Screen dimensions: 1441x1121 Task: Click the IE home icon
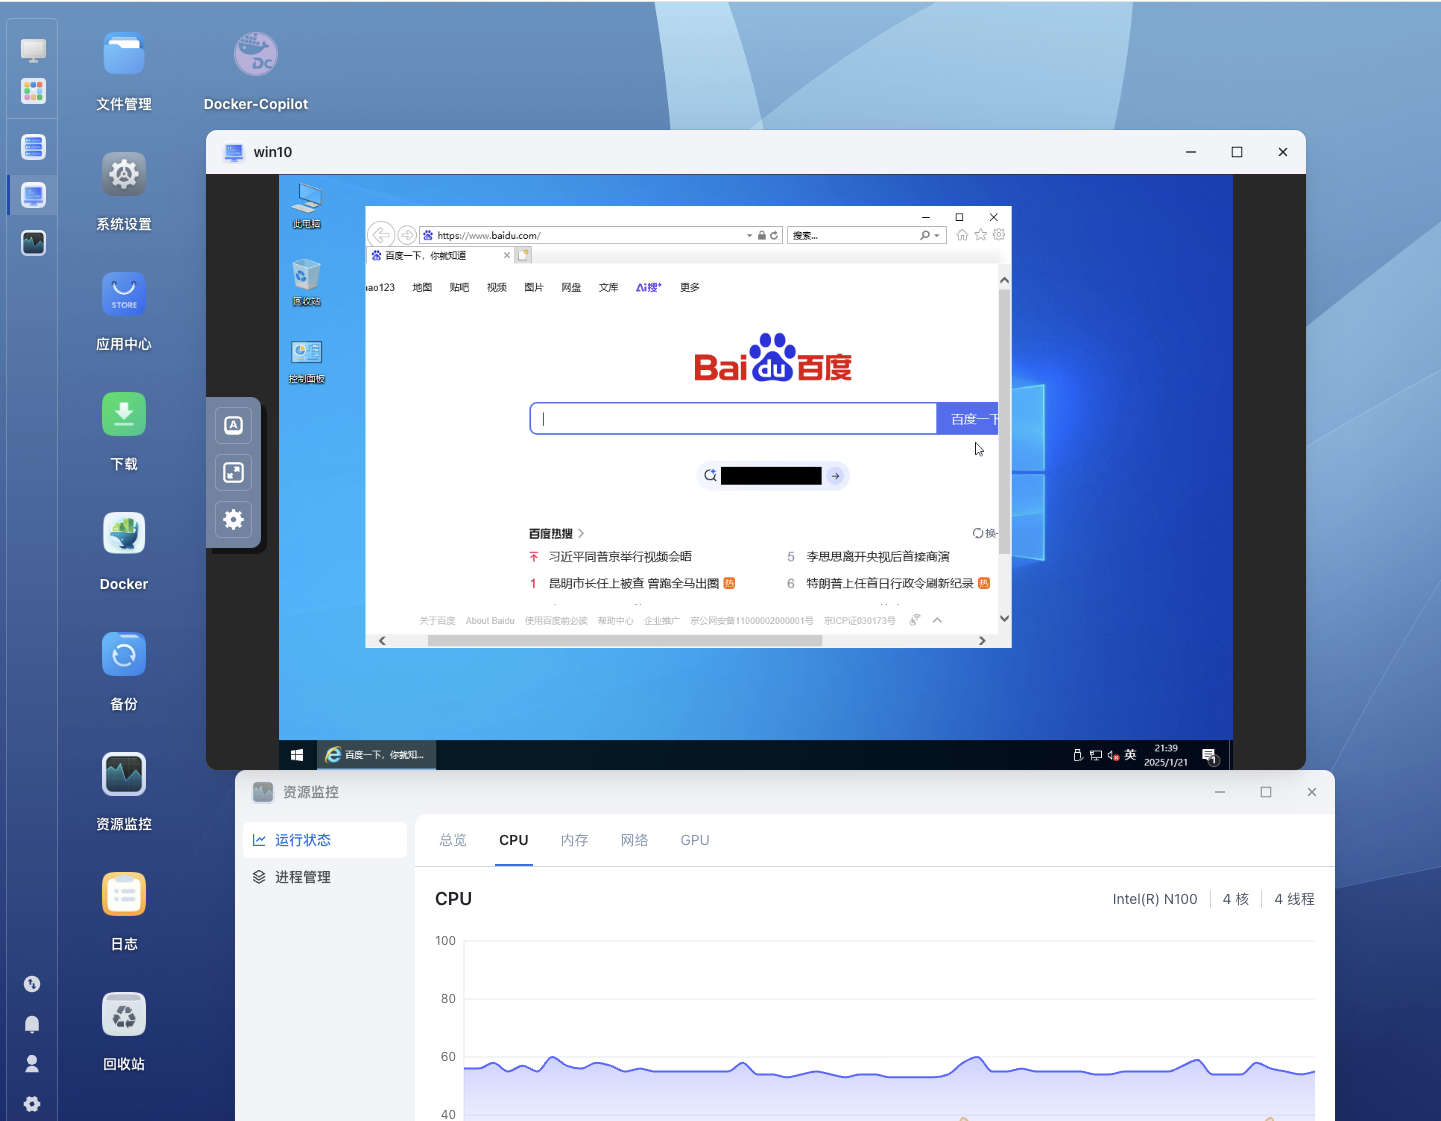pos(962,235)
